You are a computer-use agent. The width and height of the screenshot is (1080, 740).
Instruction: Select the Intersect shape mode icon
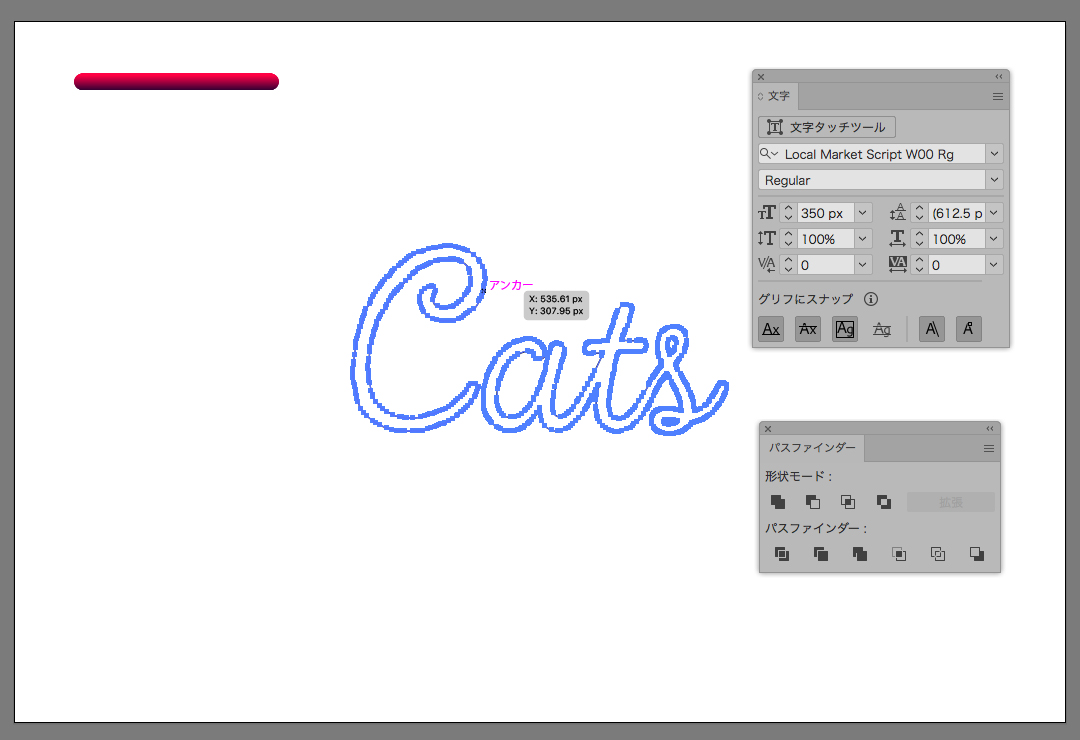point(848,502)
